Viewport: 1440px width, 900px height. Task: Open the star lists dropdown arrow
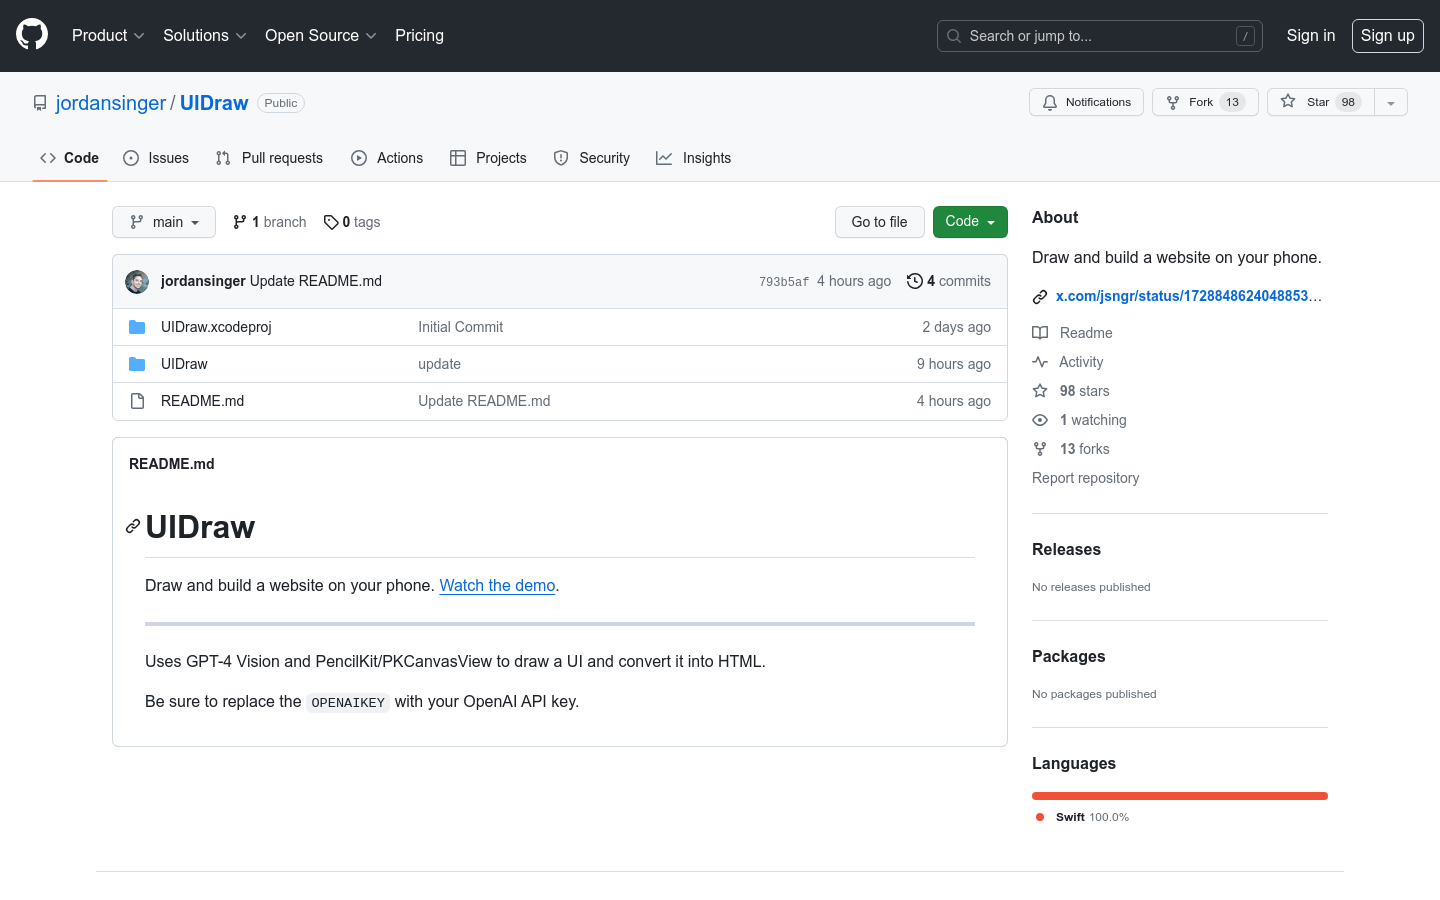(1391, 103)
